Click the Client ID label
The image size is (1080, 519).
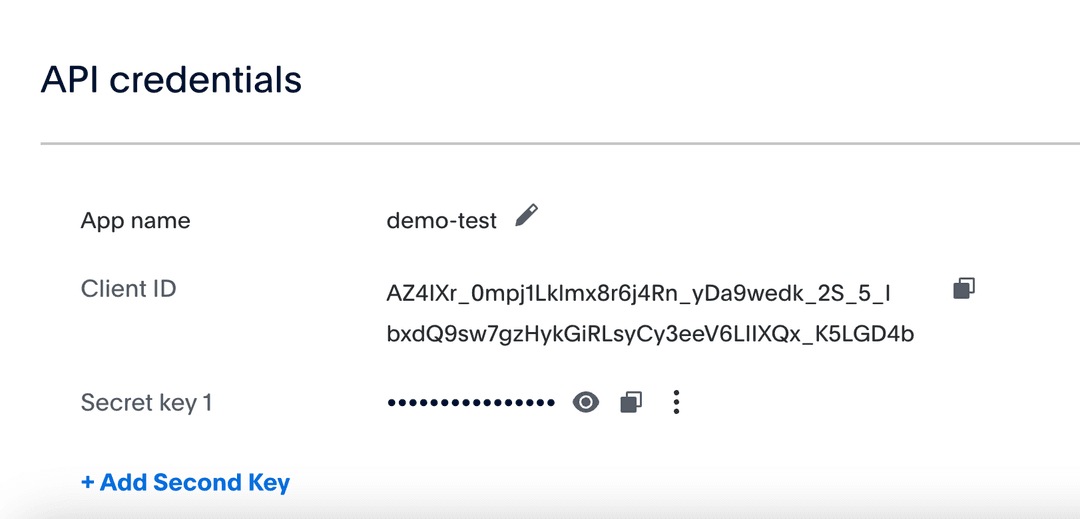tap(128, 289)
